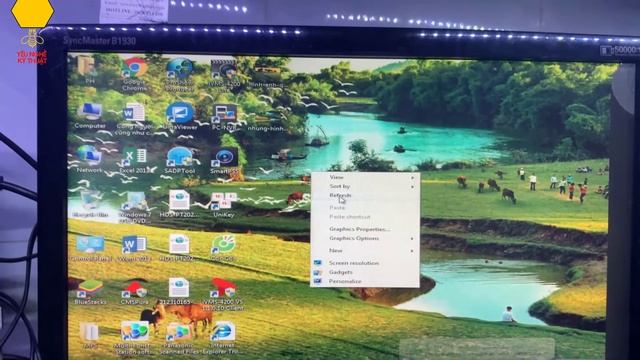Open the Panasonic Scanned Files shortcut
Image resolution: width=640 pixels, height=360 pixels.
178,338
